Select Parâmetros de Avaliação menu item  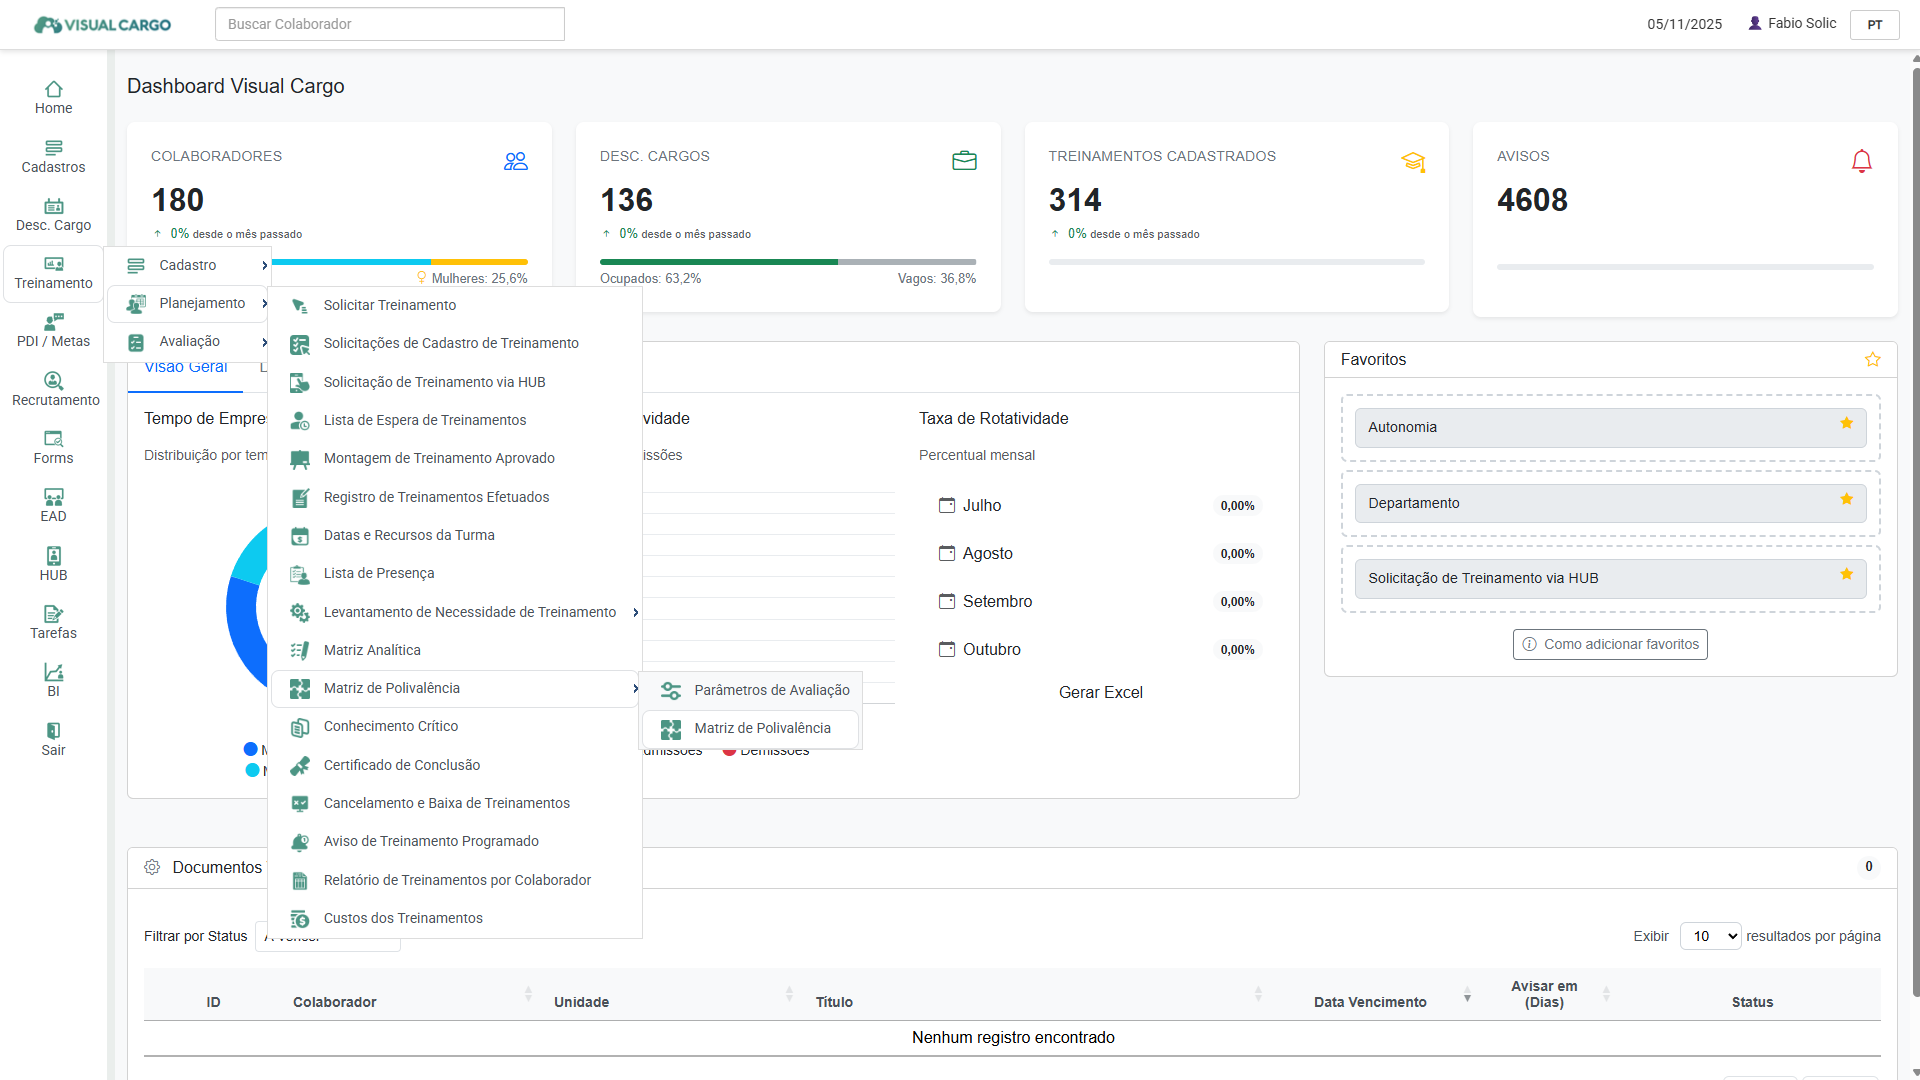point(771,690)
